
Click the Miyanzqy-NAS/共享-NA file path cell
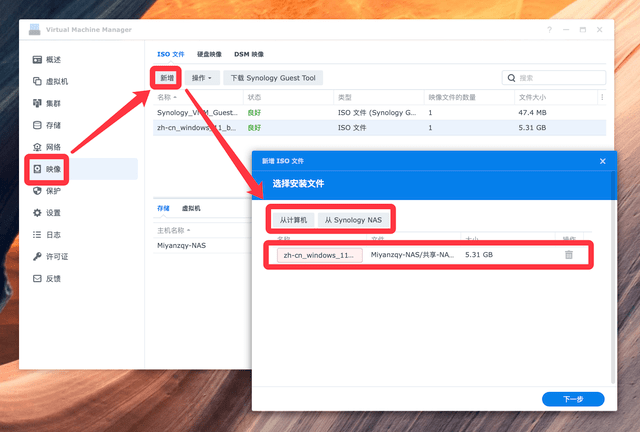click(412, 255)
